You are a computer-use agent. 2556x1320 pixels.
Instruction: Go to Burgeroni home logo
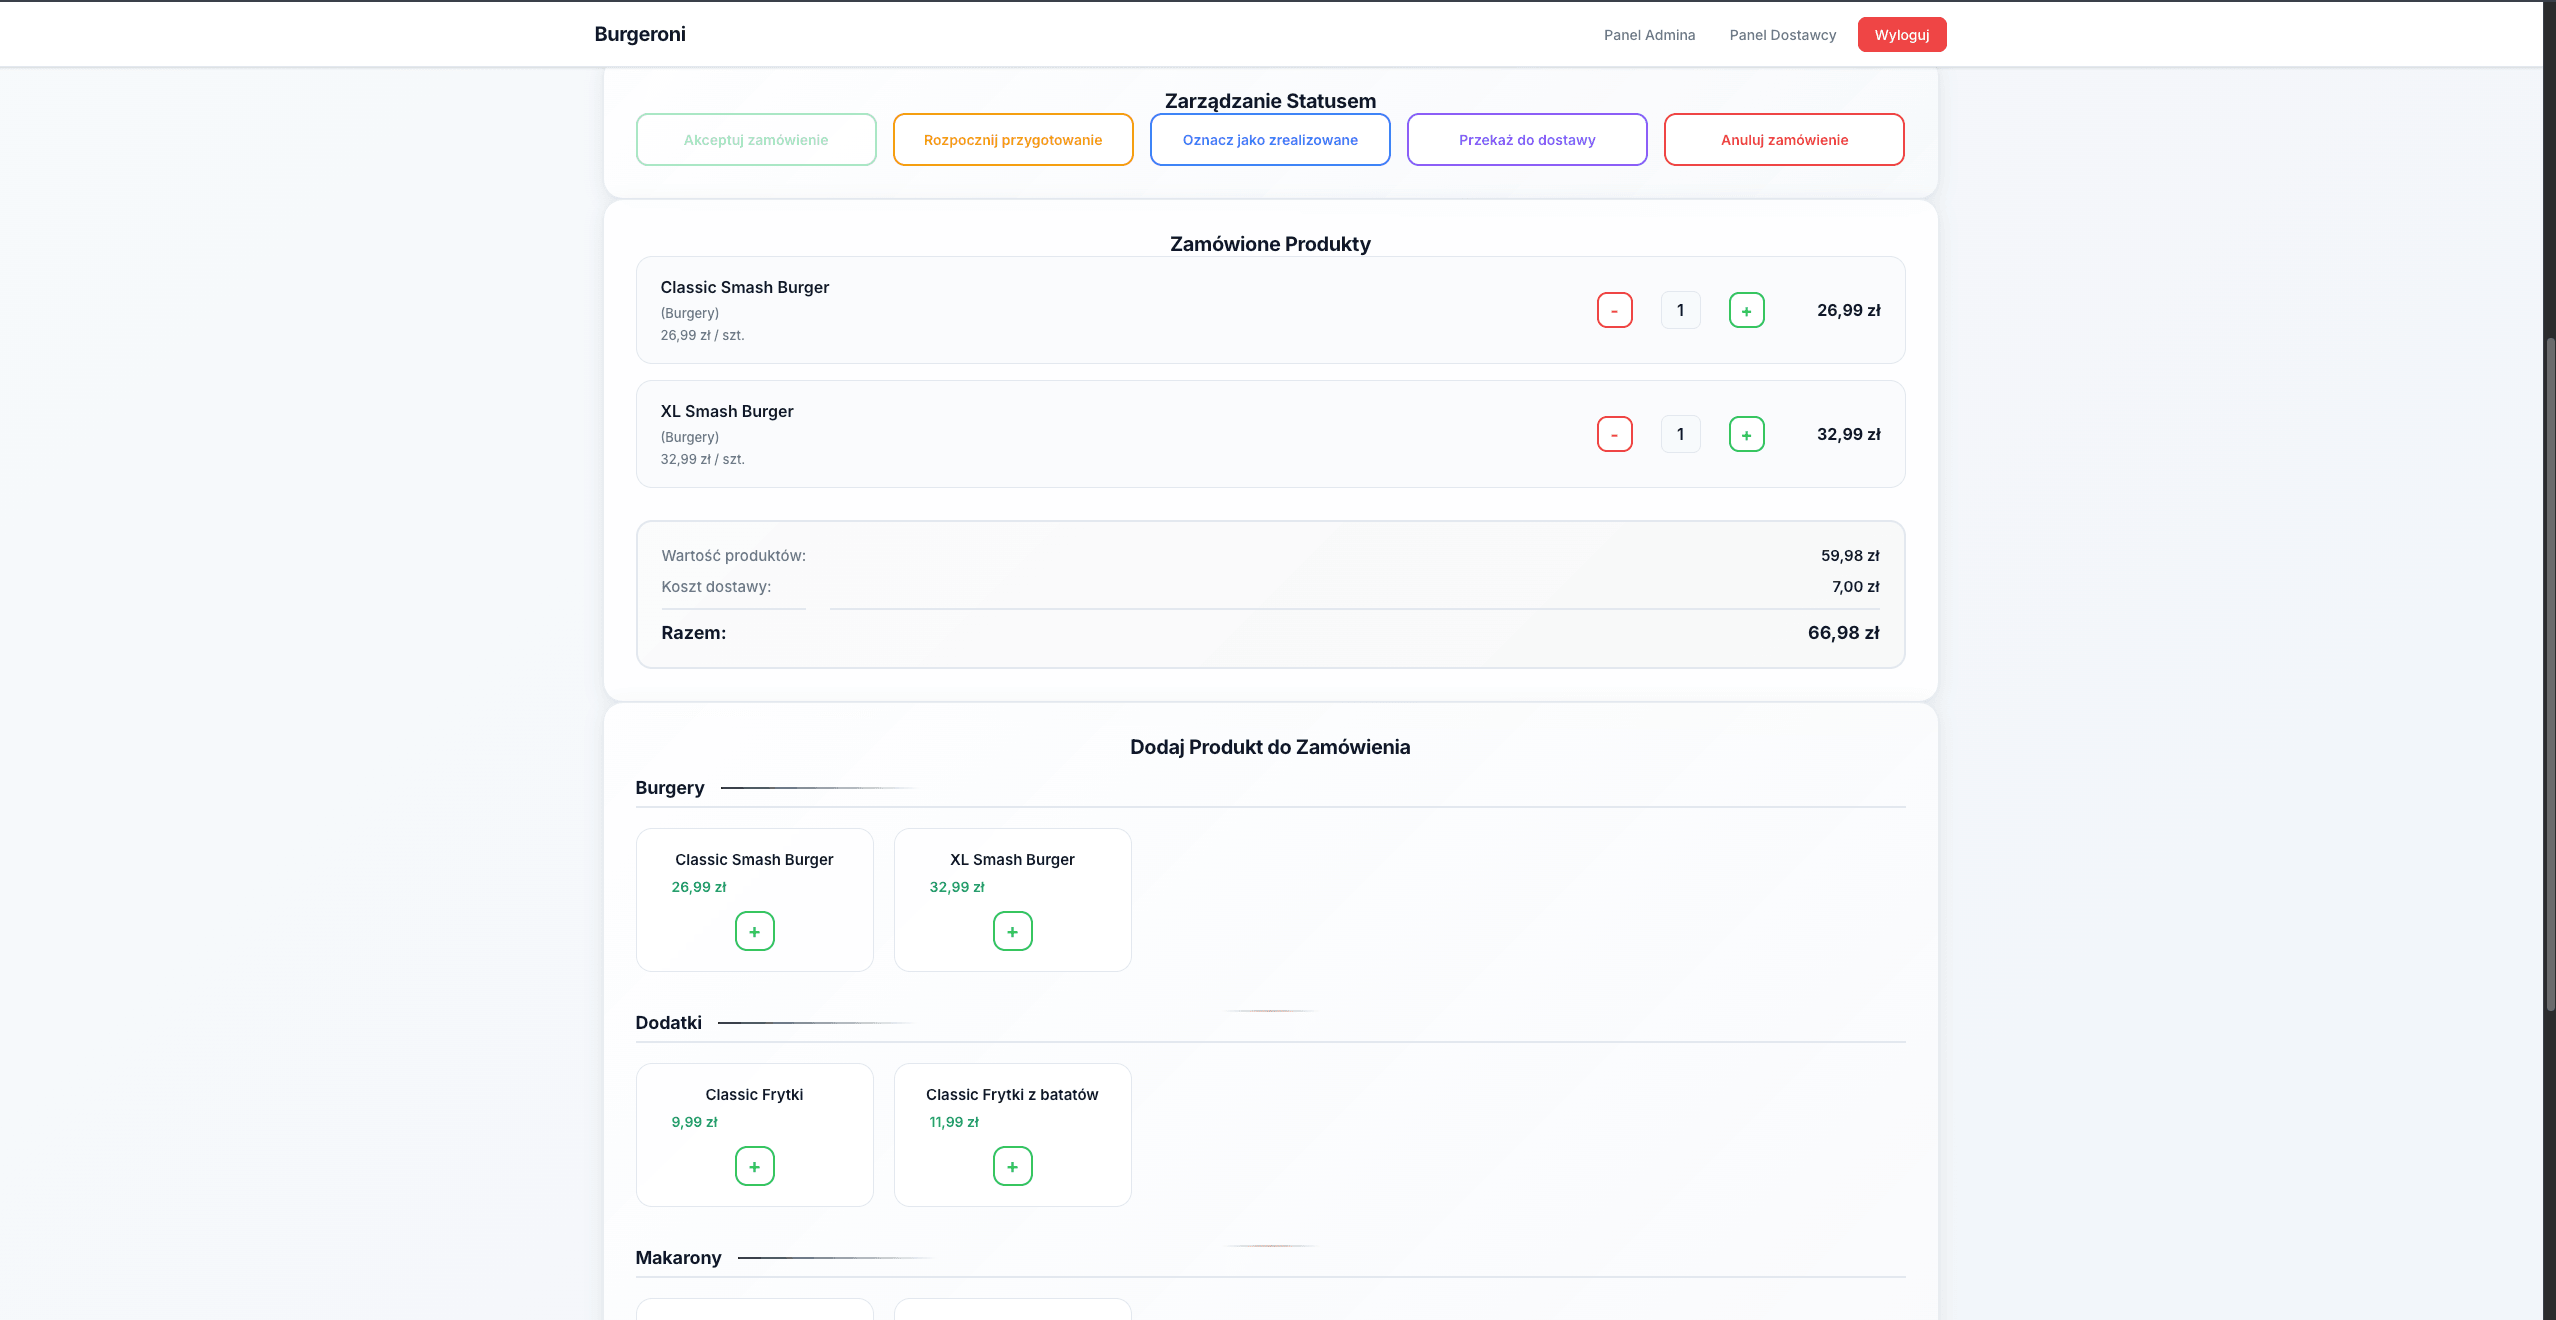tap(640, 34)
